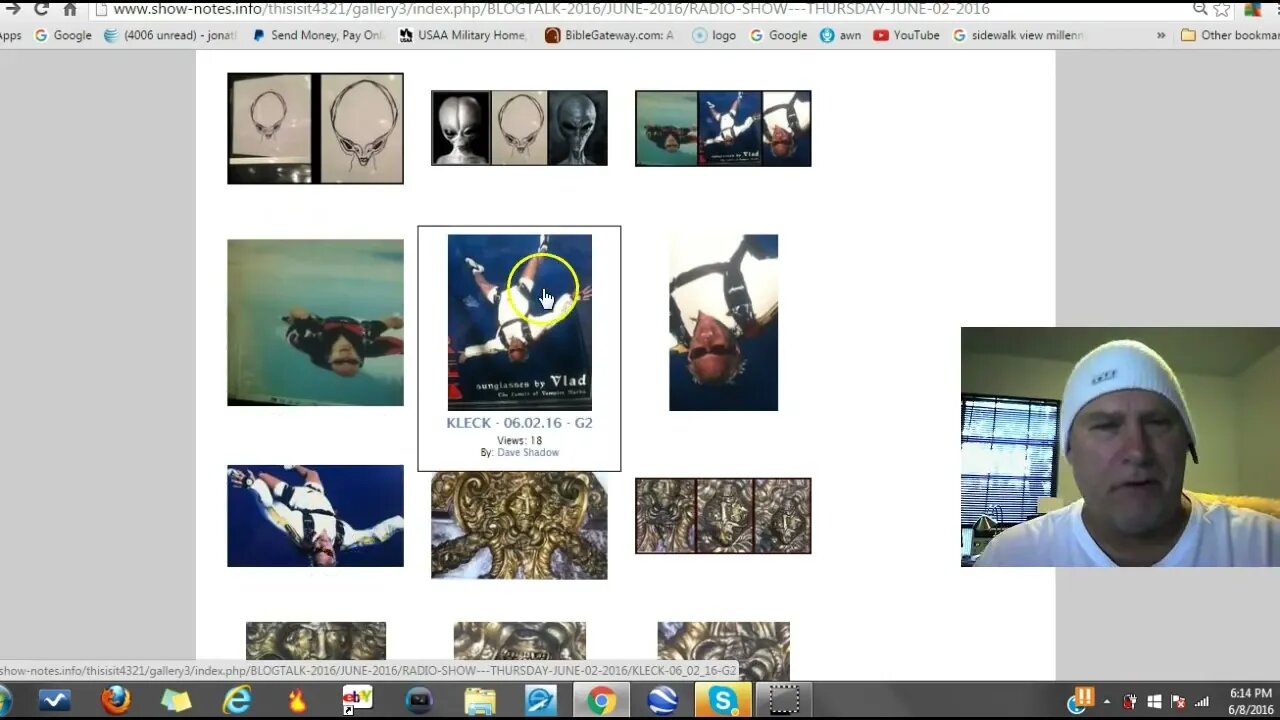Screen dimensions: 1280x720
Task: Open the (4006 unread) mail bookmark
Action: click(x=170, y=35)
